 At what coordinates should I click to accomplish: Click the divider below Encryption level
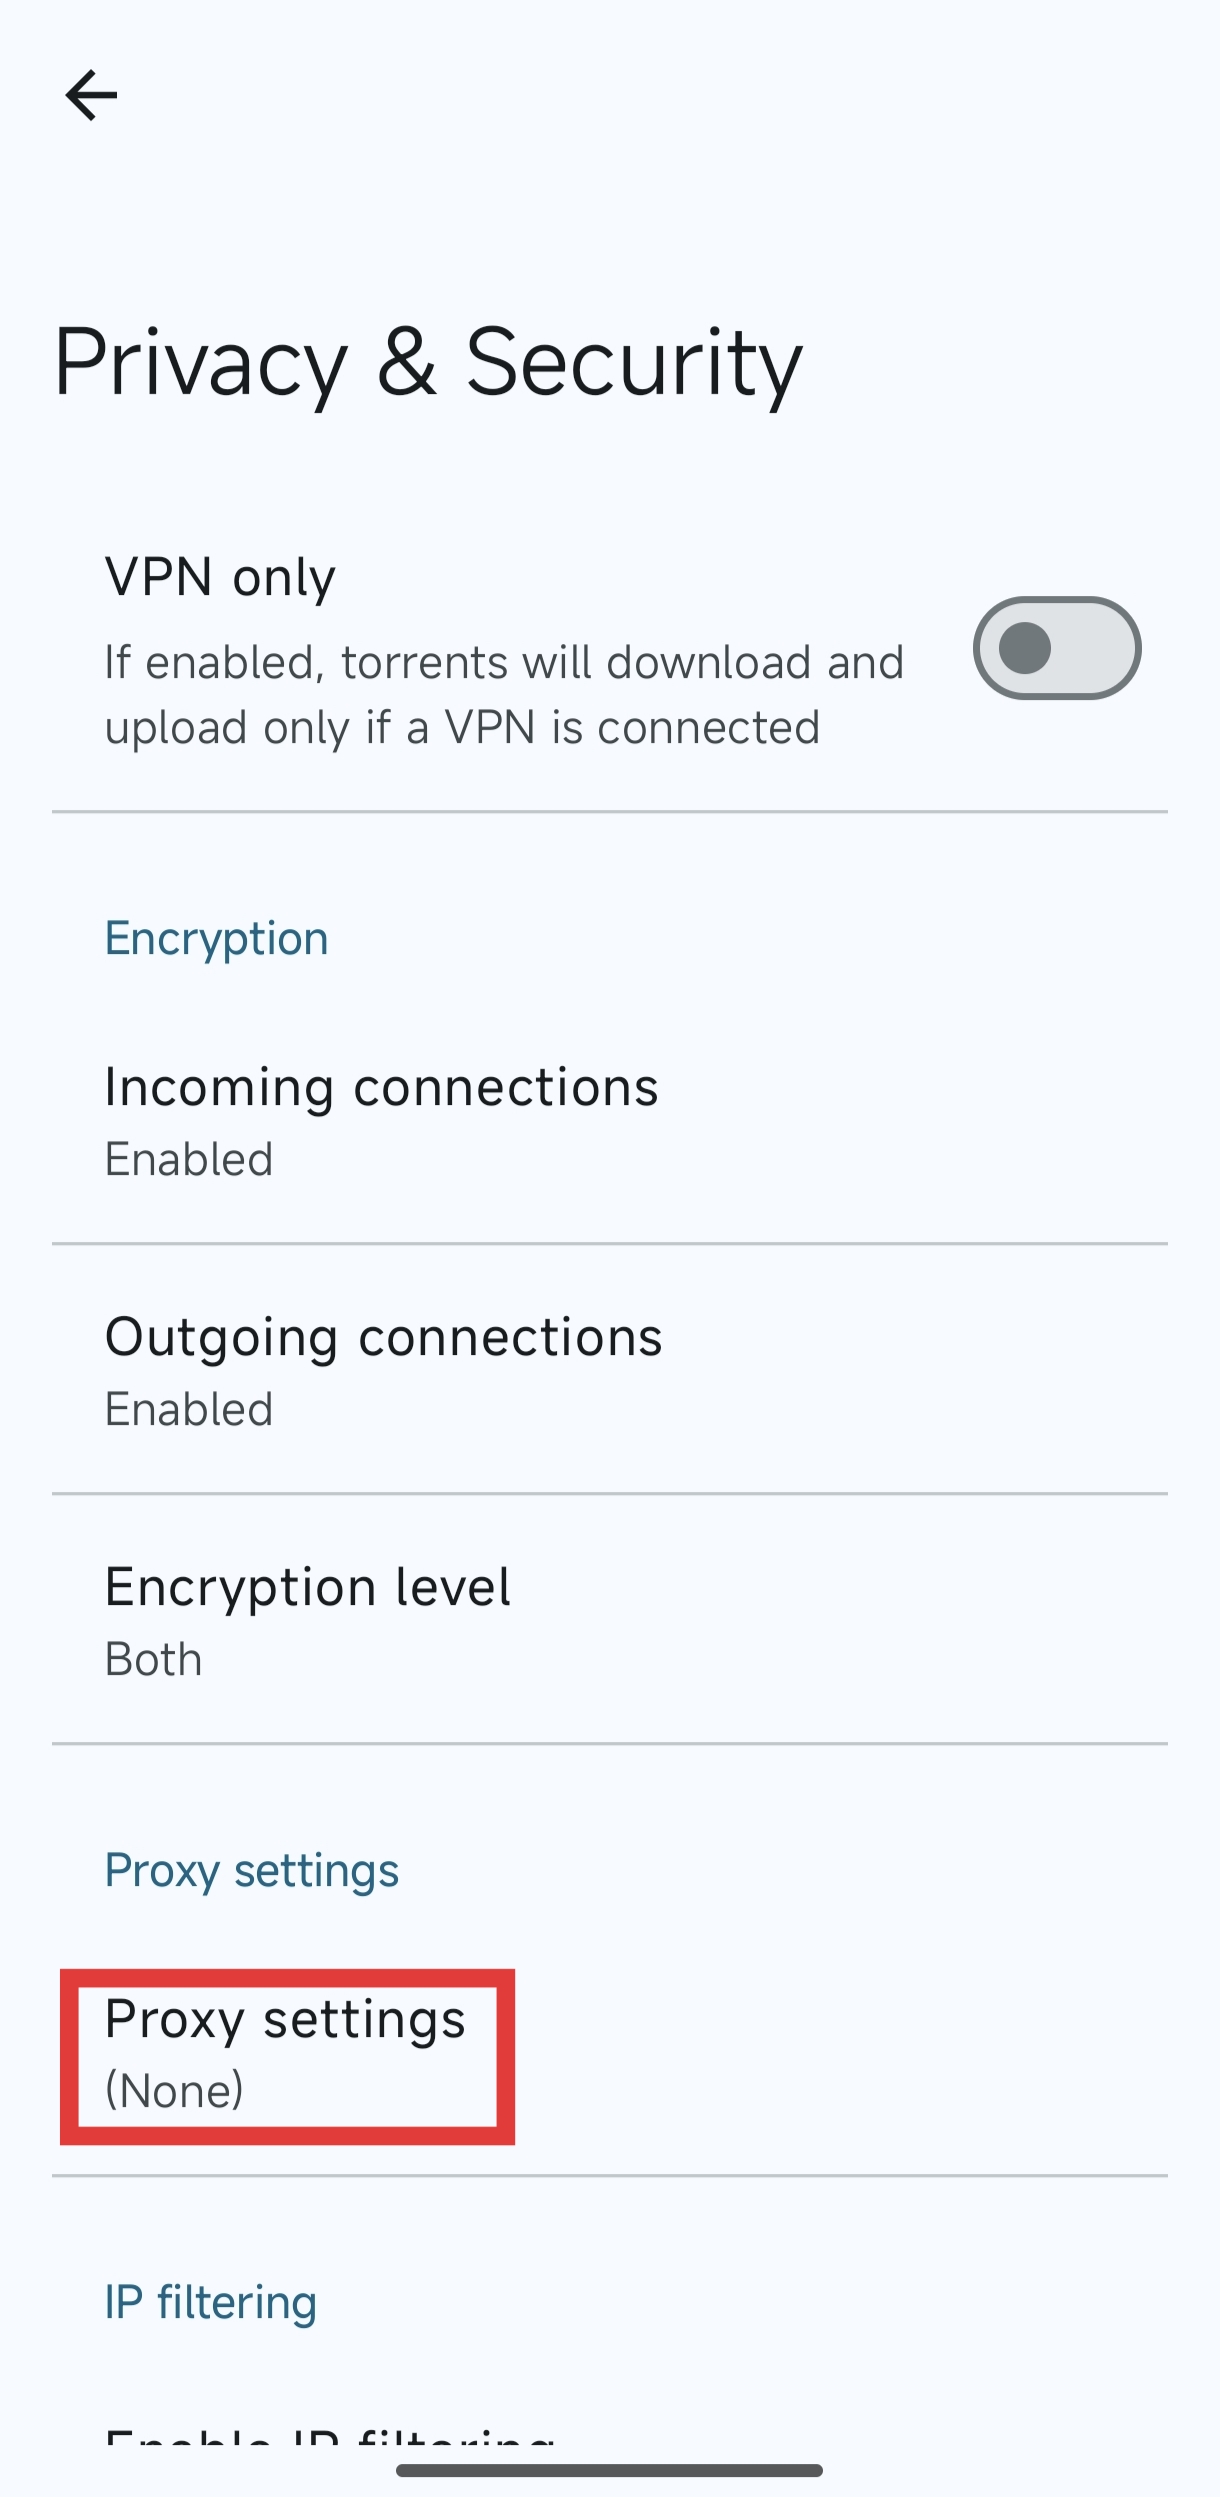(x=610, y=1744)
